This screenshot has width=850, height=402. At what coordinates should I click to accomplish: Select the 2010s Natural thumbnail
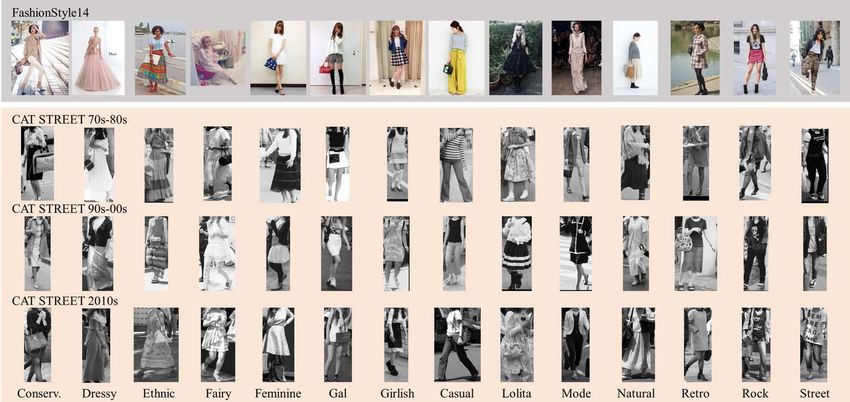(x=638, y=345)
